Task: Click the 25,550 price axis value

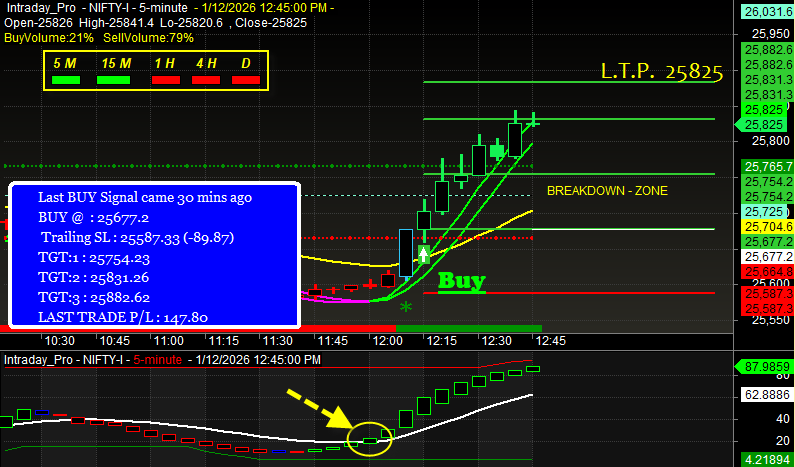Action: click(x=770, y=319)
